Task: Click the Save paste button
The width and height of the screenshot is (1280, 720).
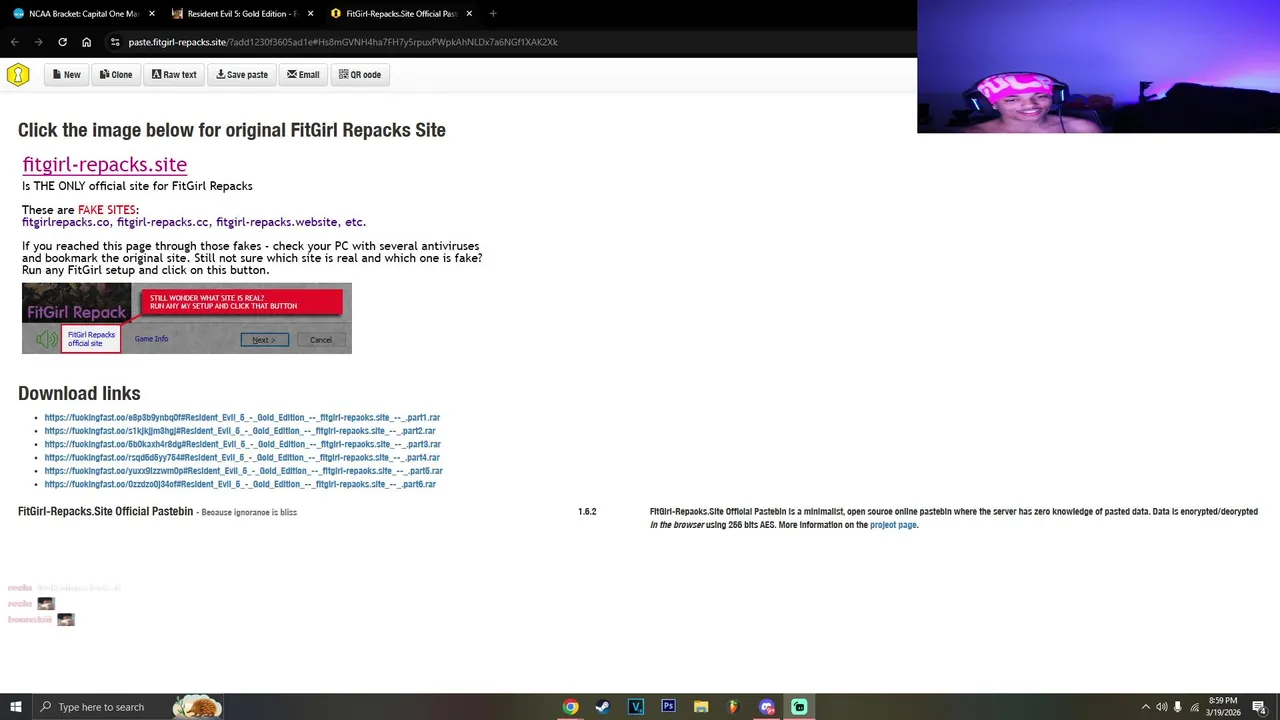Action: [x=242, y=75]
